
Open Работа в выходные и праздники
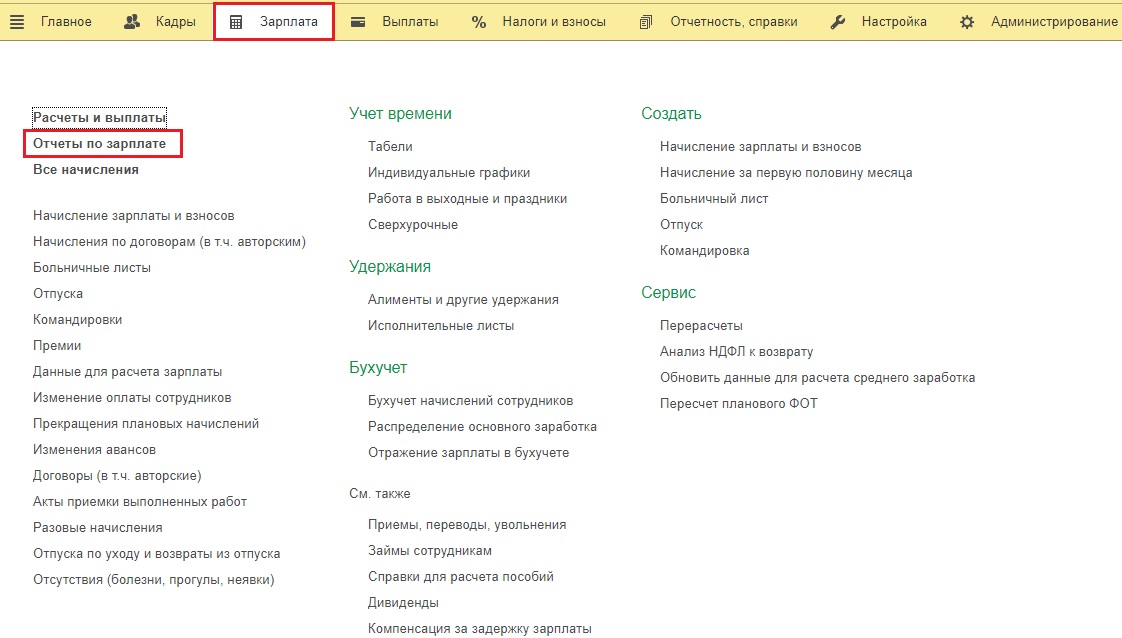coord(467,199)
